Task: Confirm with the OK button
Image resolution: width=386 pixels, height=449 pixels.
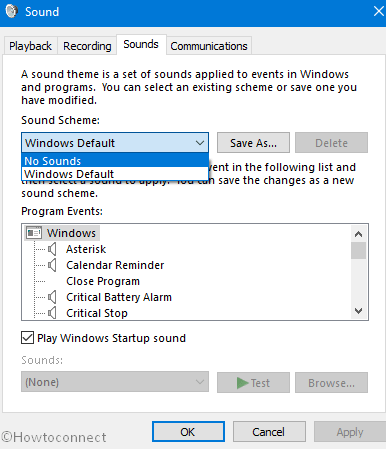Action: click(188, 432)
